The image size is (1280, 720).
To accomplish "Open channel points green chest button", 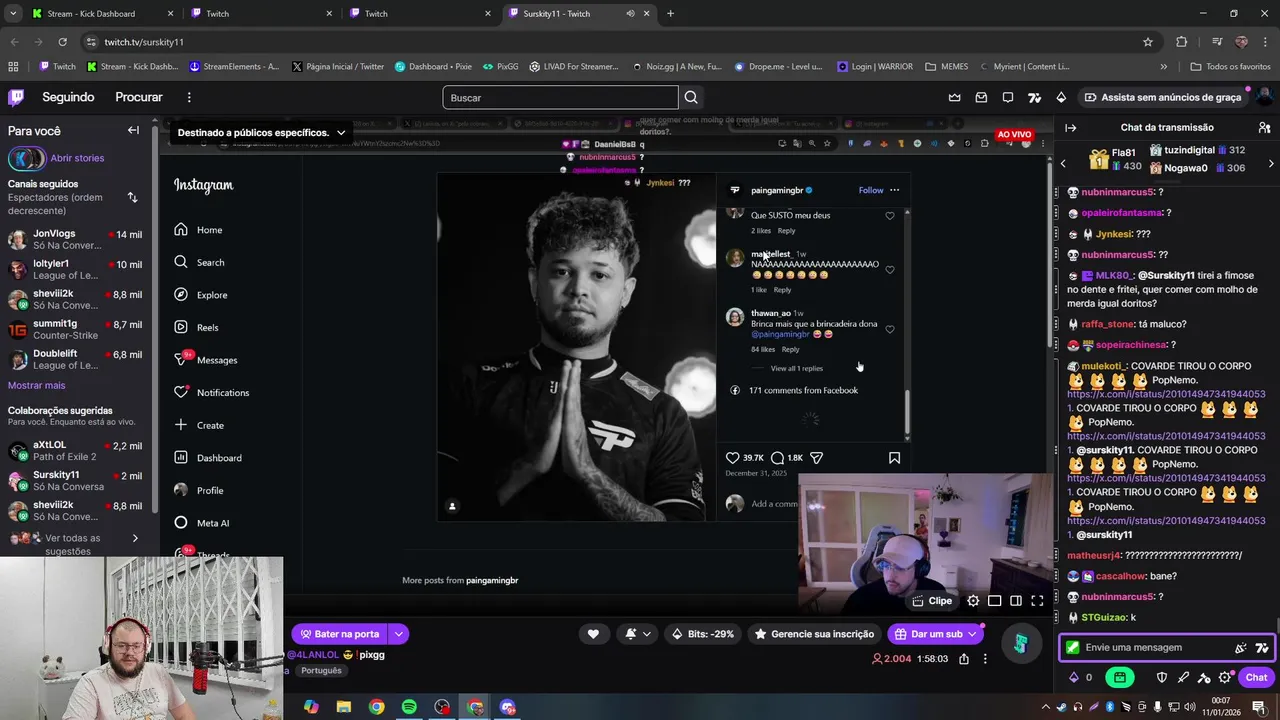I will click(x=1120, y=677).
